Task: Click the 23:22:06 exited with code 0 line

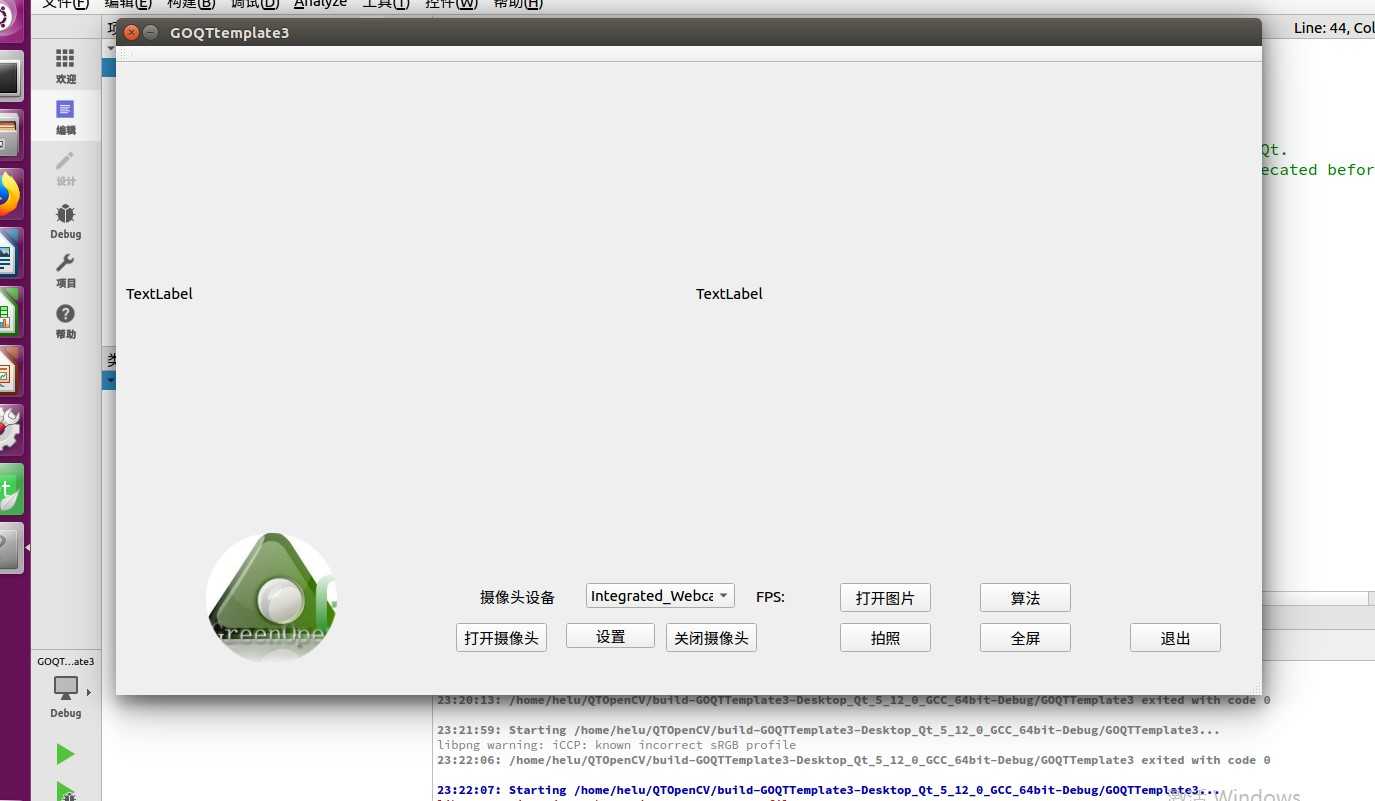Action: point(853,760)
